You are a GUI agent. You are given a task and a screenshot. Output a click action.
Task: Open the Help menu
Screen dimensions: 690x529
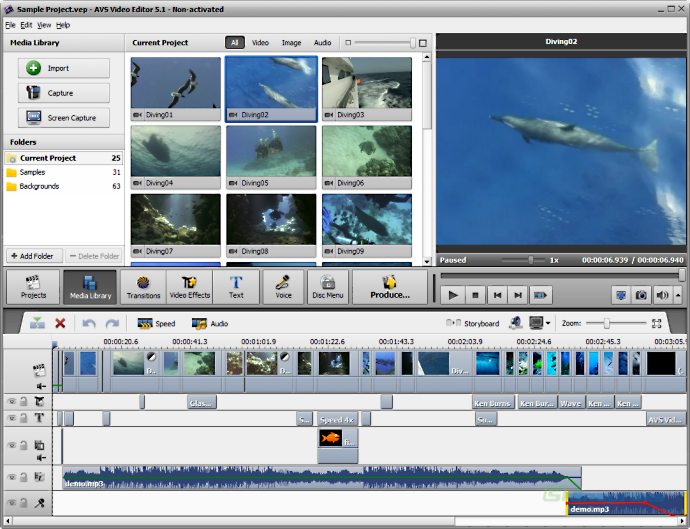click(x=63, y=25)
